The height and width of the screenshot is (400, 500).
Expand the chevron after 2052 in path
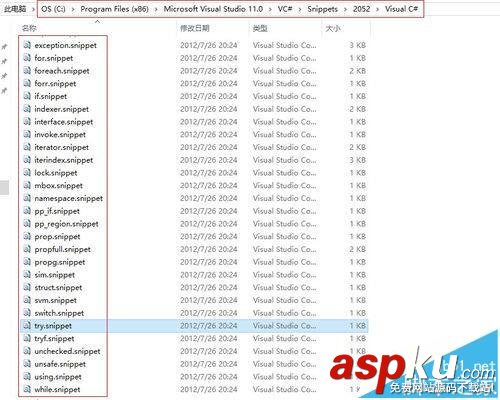tap(377, 9)
